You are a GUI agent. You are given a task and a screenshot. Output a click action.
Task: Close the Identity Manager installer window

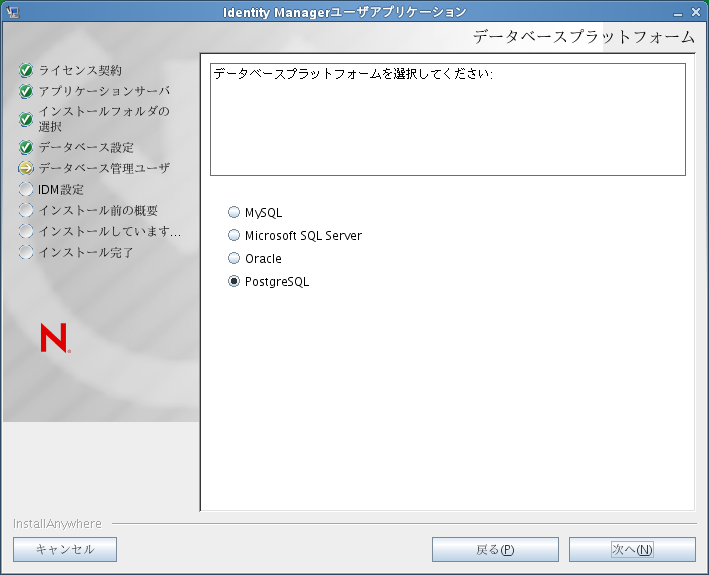(696, 12)
